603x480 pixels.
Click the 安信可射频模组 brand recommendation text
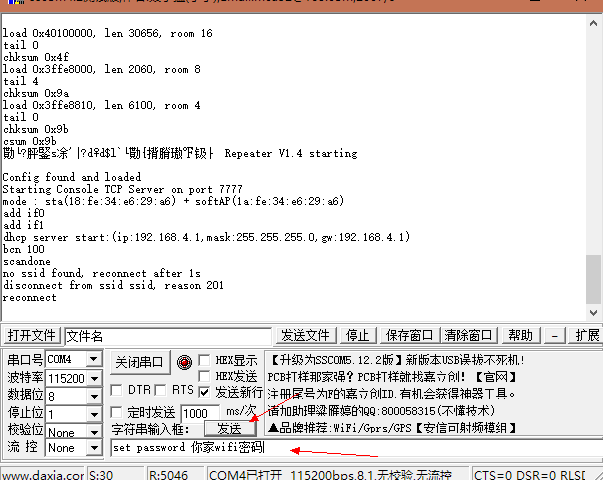pyautogui.click(x=466, y=428)
